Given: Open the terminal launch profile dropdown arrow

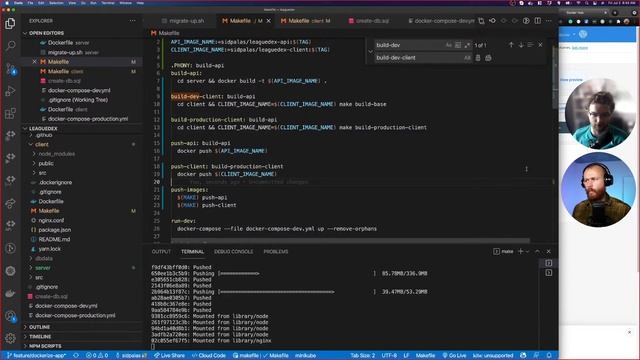Looking at the screenshot, I should (527, 251).
